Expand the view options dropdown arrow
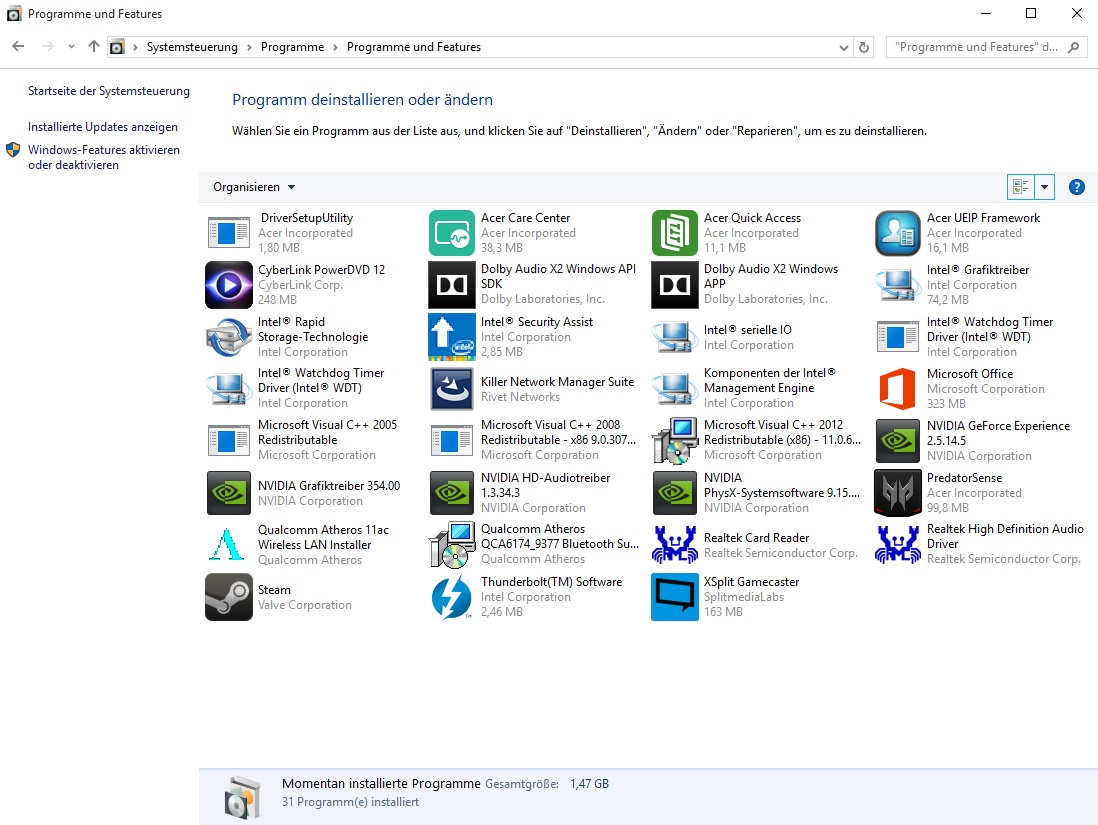Screen dimensions: 1098x825 pos(1044,187)
